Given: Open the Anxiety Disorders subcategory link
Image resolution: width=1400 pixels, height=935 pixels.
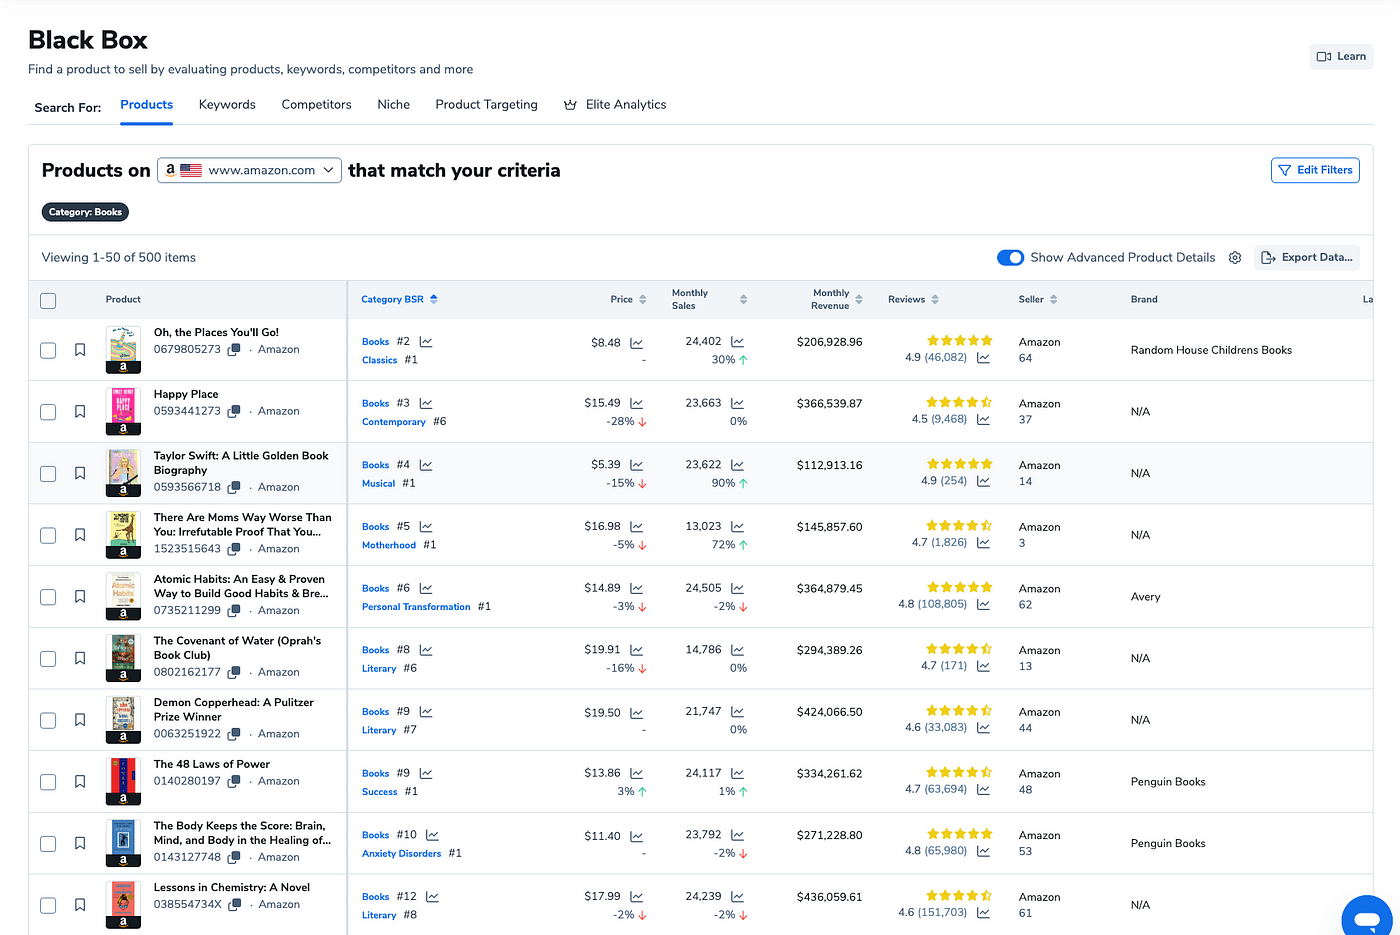Looking at the screenshot, I should 401,854.
